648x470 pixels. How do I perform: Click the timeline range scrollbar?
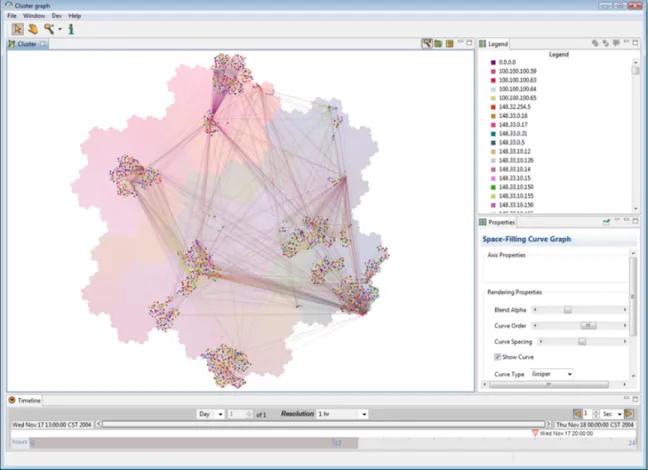(324, 424)
